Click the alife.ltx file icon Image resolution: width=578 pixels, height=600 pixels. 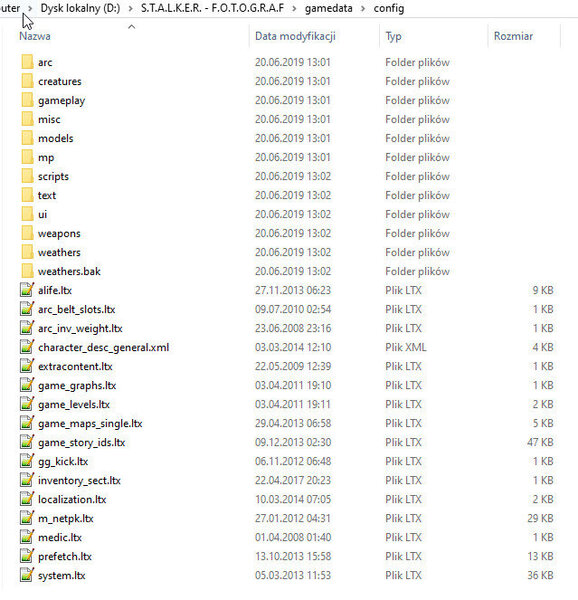point(27,290)
